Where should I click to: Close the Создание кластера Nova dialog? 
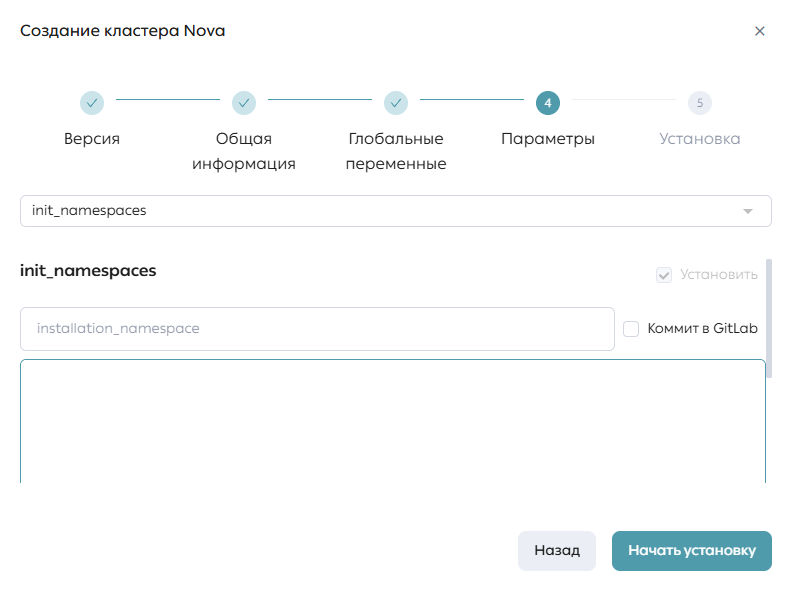click(760, 31)
